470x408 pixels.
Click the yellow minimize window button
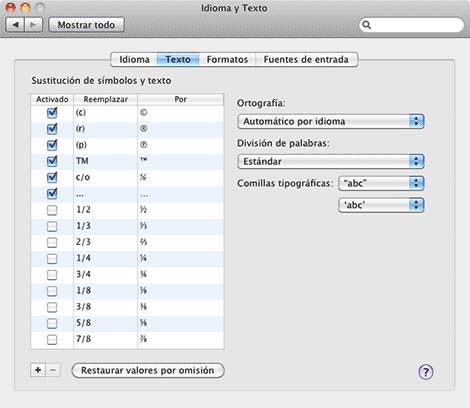click(x=25, y=7)
